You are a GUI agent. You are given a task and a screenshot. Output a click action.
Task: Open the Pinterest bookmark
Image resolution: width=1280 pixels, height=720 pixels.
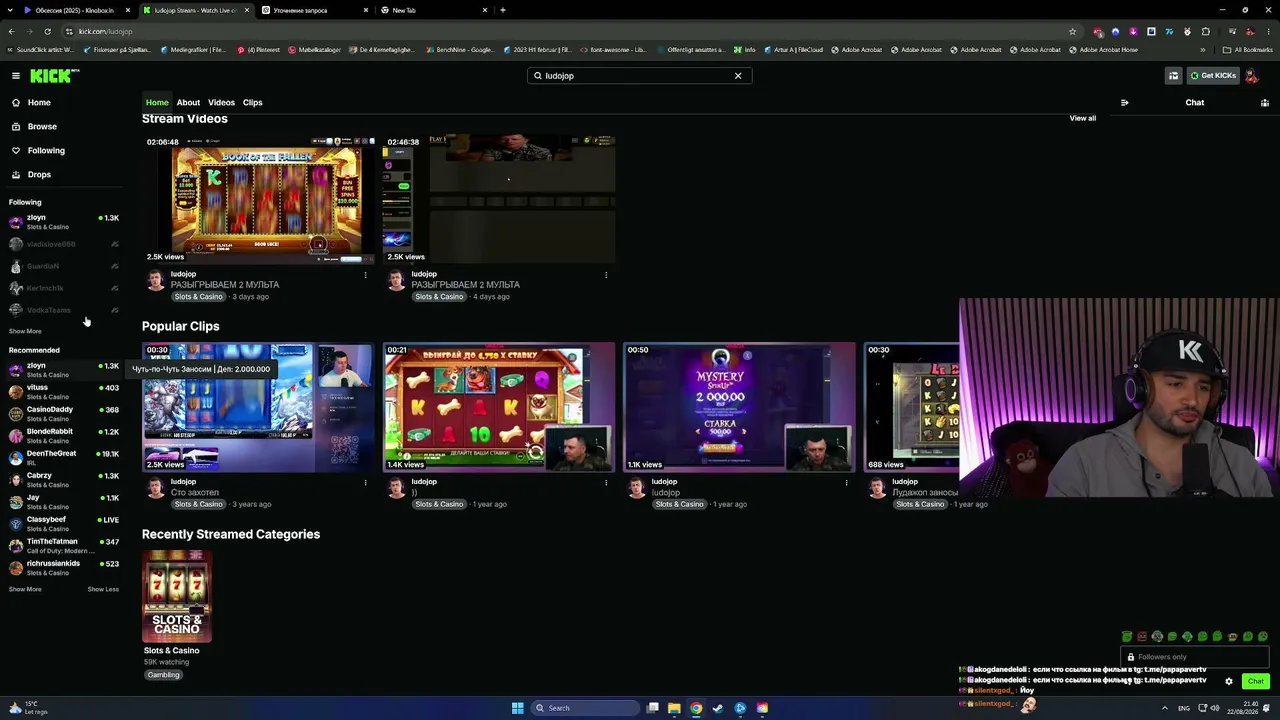coord(260,50)
